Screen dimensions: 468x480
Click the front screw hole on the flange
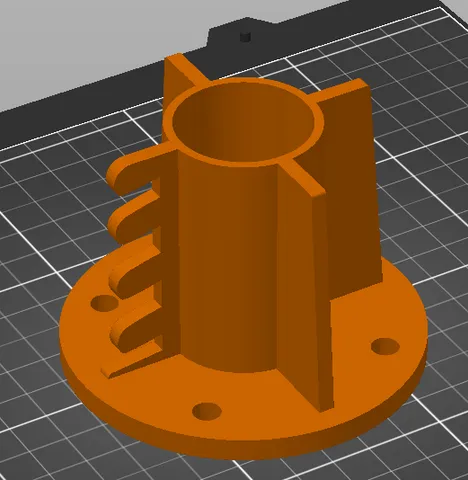click(x=207, y=411)
